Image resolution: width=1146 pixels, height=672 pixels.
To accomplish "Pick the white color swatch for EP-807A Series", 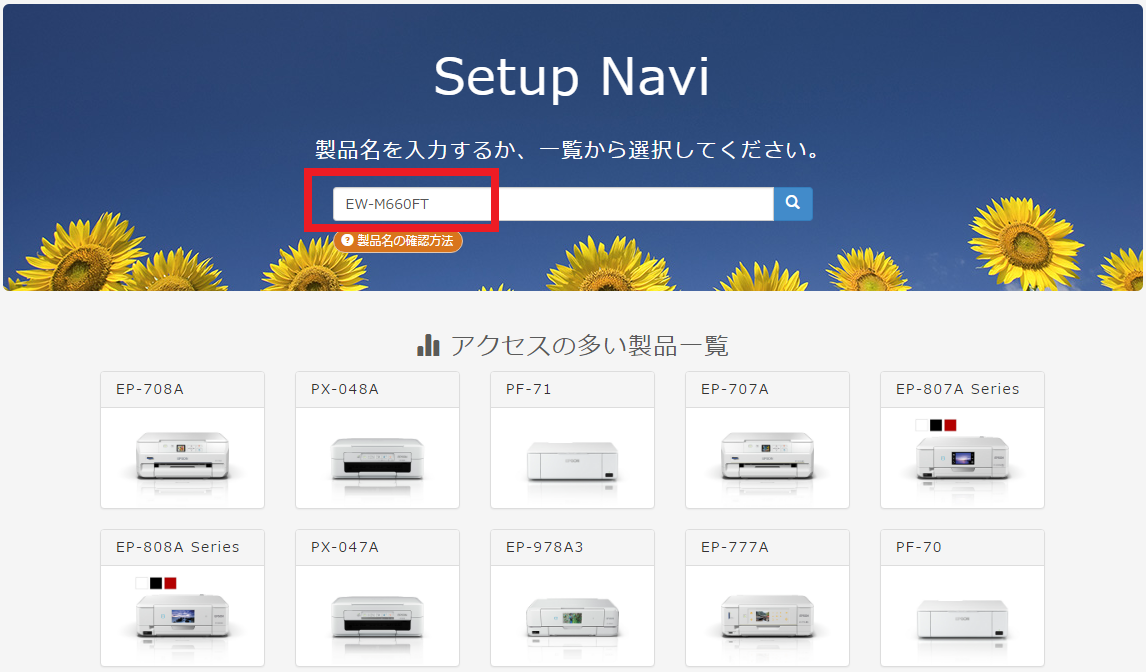I will click(x=922, y=425).
